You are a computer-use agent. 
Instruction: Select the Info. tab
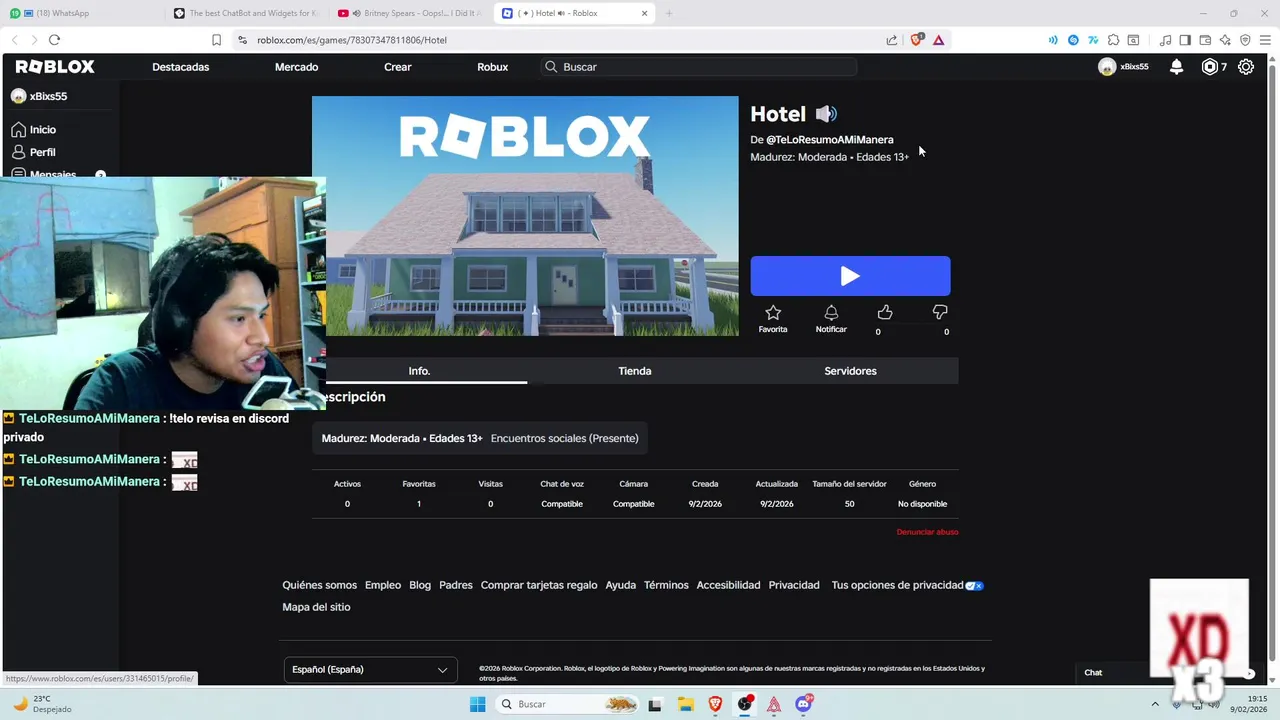coord(419,371)
